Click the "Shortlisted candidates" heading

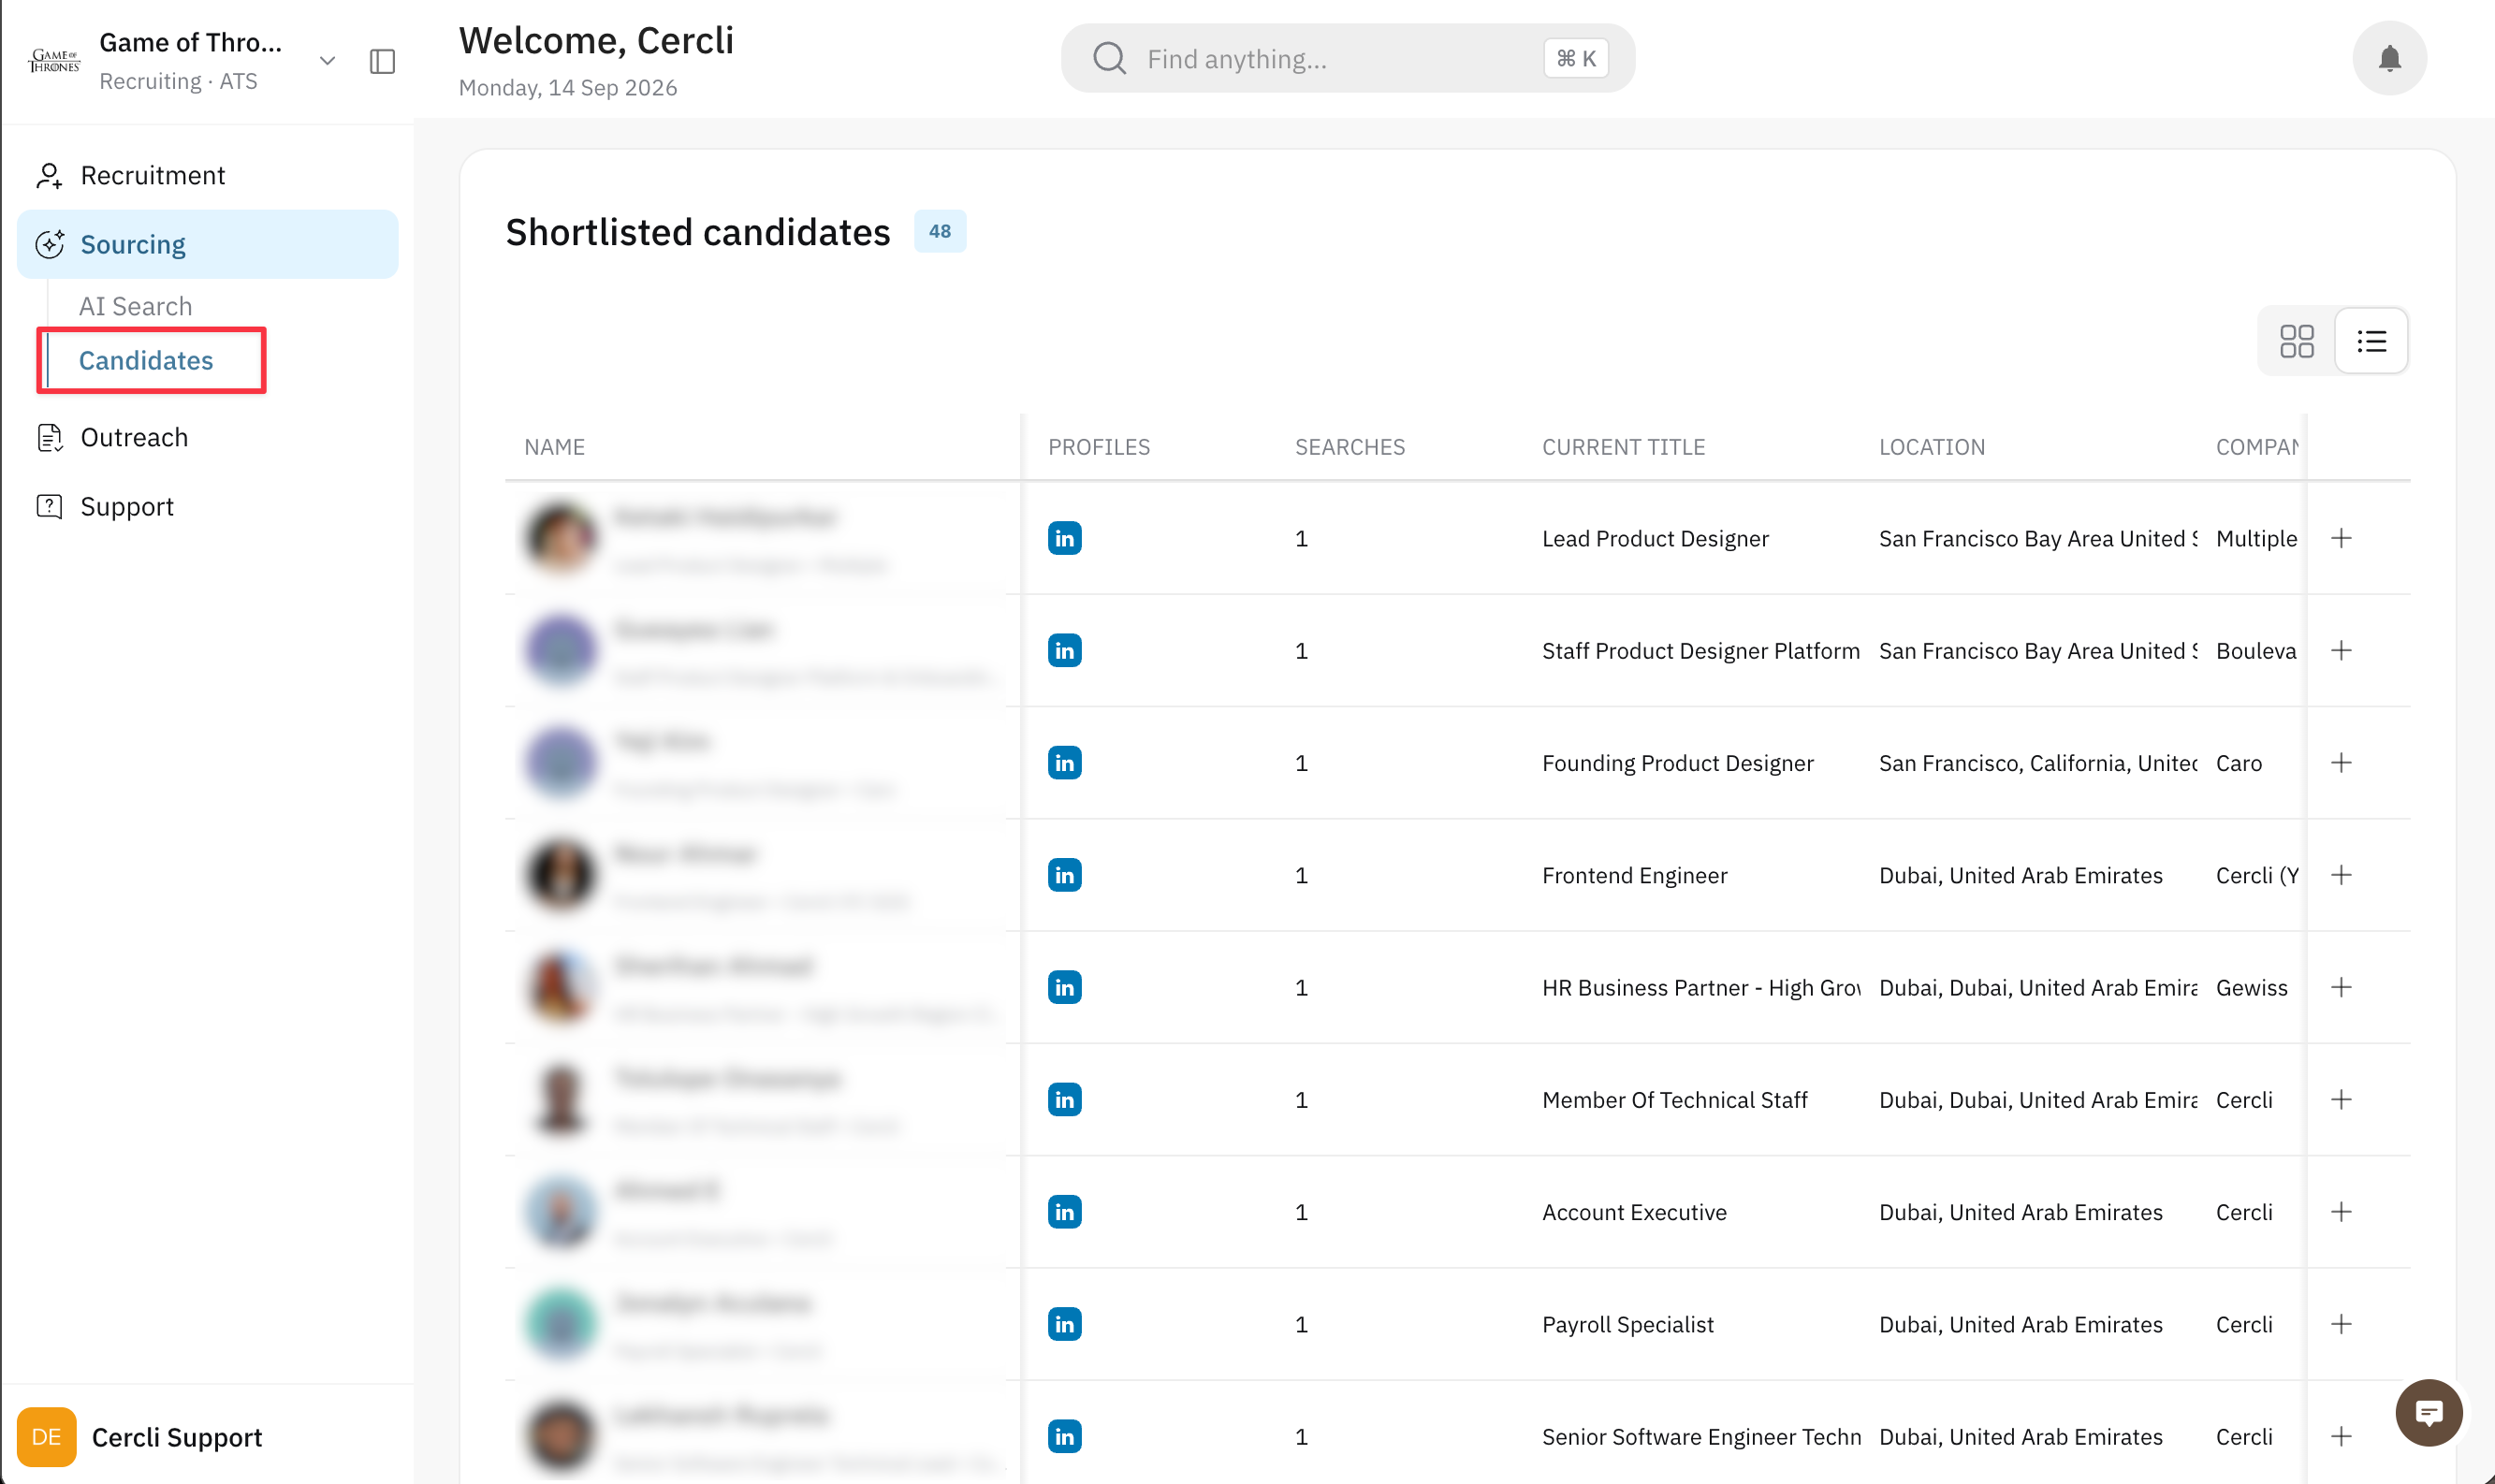tap(697, 232)
